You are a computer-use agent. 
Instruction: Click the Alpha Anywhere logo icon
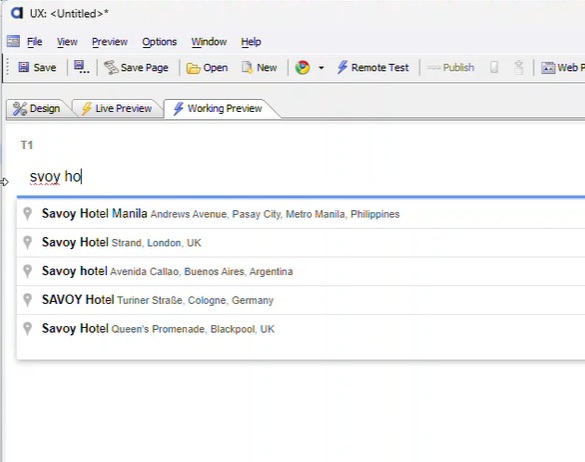point(17,13)
